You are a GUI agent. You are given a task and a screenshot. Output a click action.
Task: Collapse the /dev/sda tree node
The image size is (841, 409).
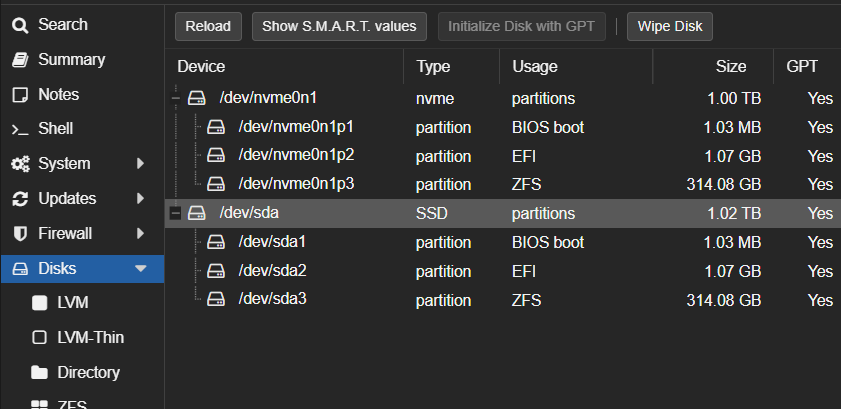point(177,213)
